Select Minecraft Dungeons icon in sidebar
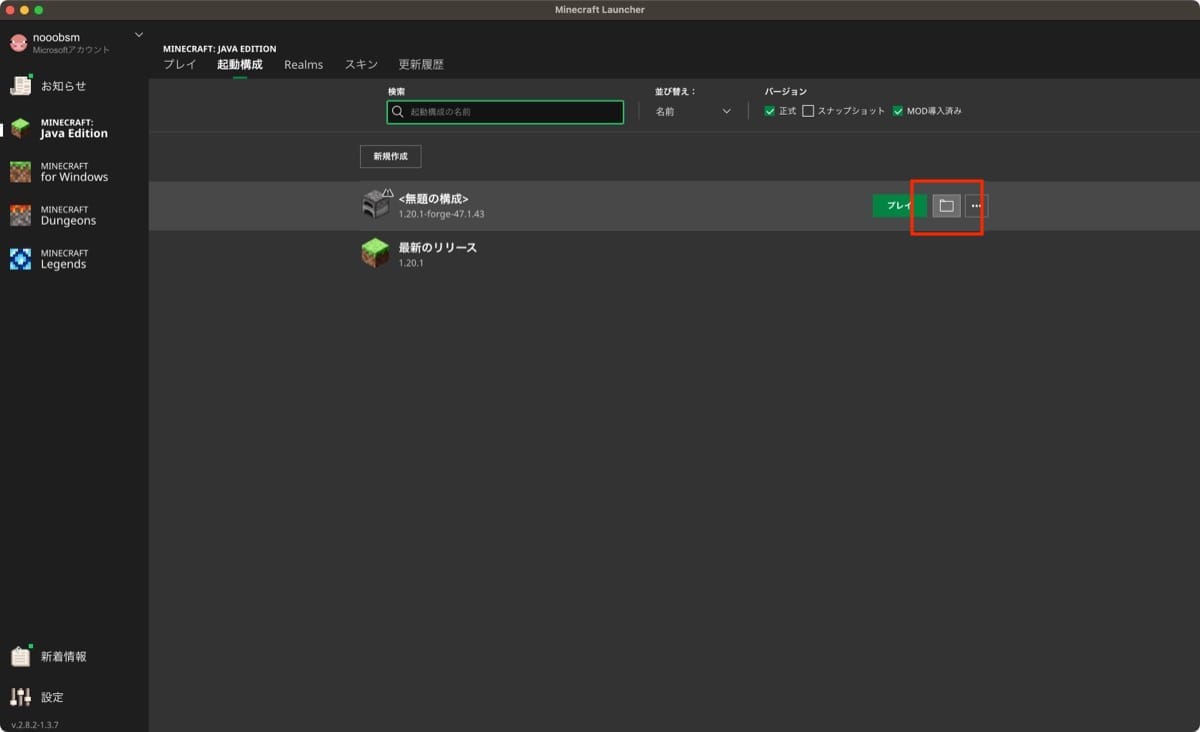 tap(20, 215)
